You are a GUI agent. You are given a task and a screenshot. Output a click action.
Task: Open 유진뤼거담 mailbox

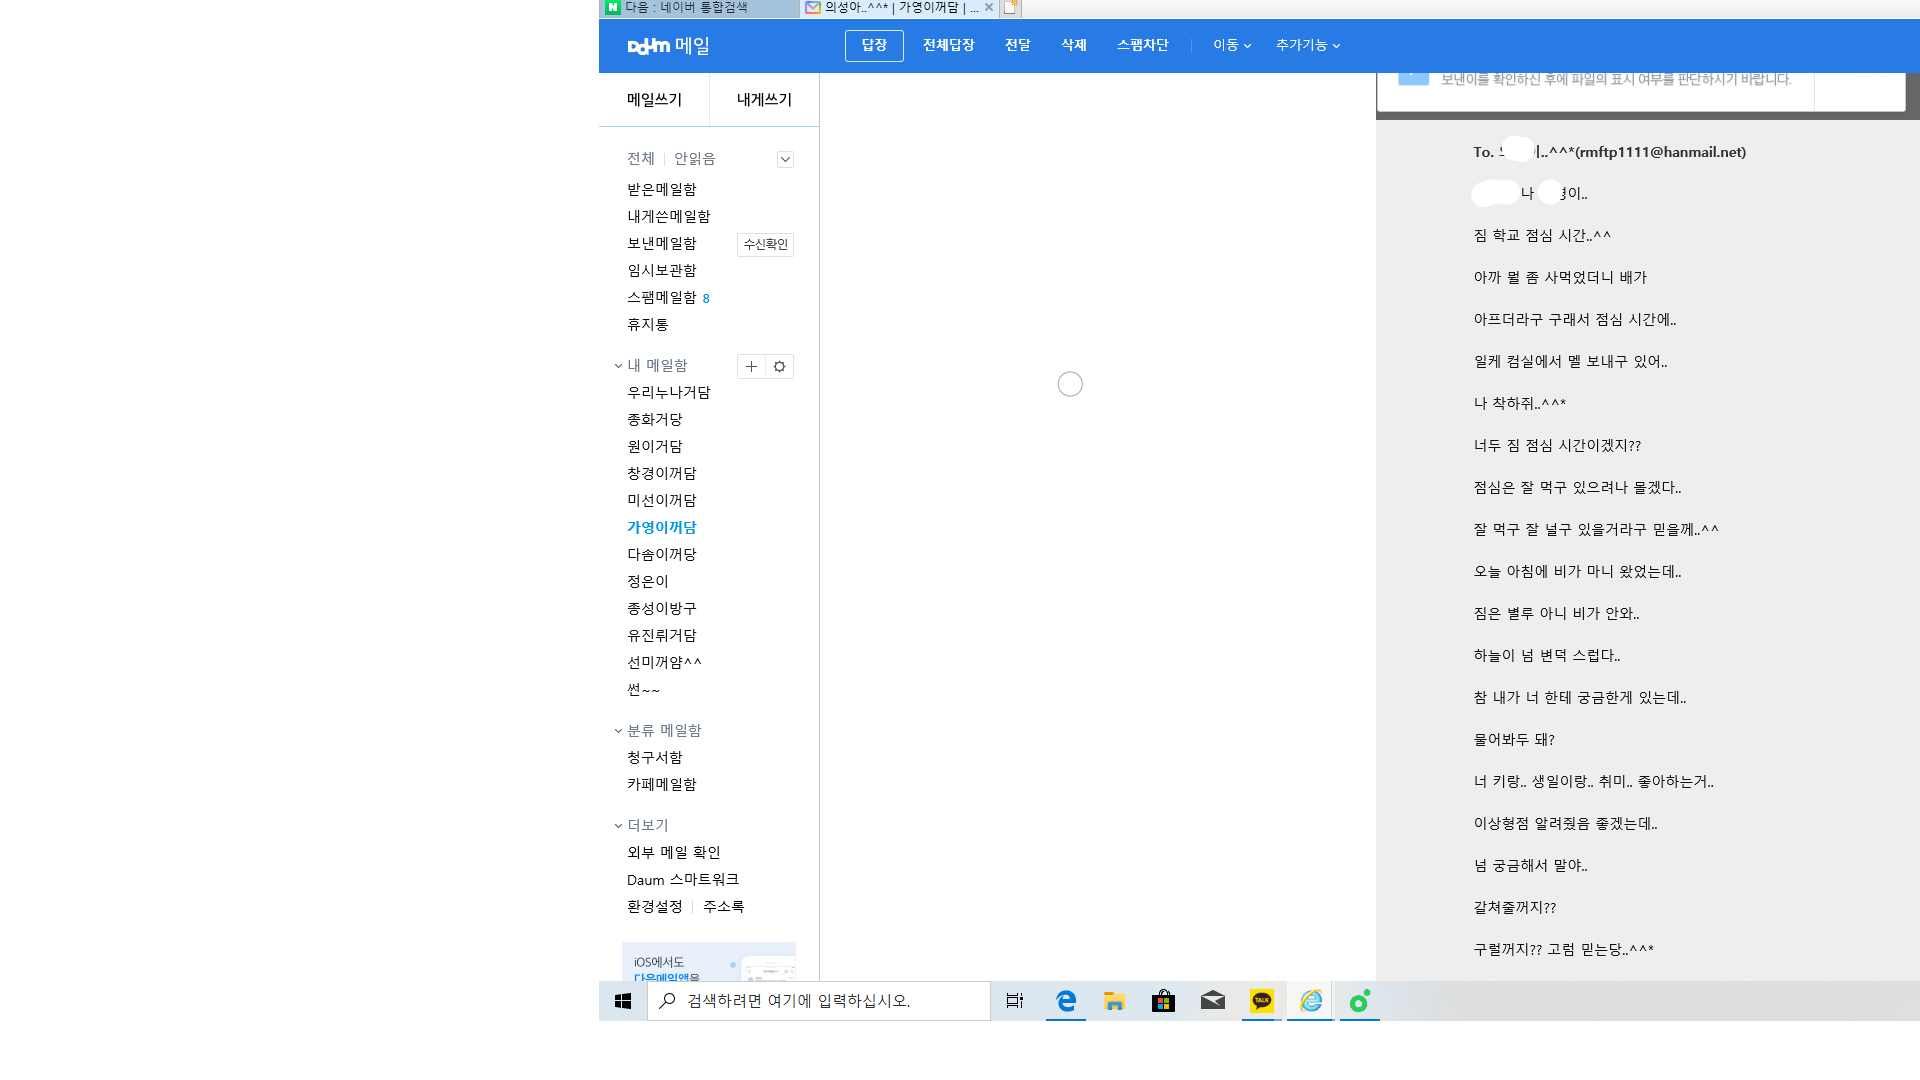(x=662, y=636)
